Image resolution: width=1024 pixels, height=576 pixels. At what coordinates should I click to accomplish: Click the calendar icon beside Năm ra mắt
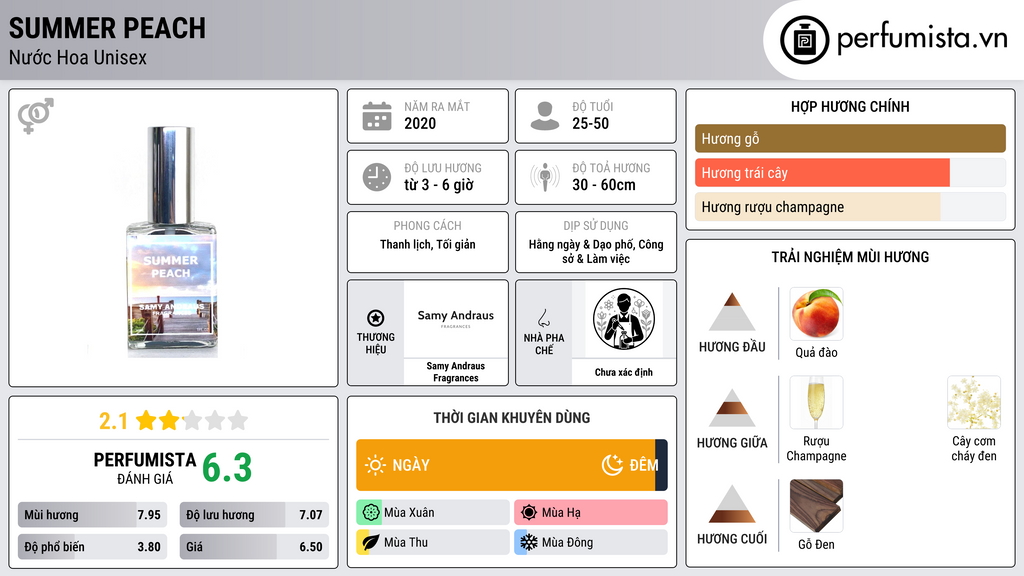coord(377,116)
